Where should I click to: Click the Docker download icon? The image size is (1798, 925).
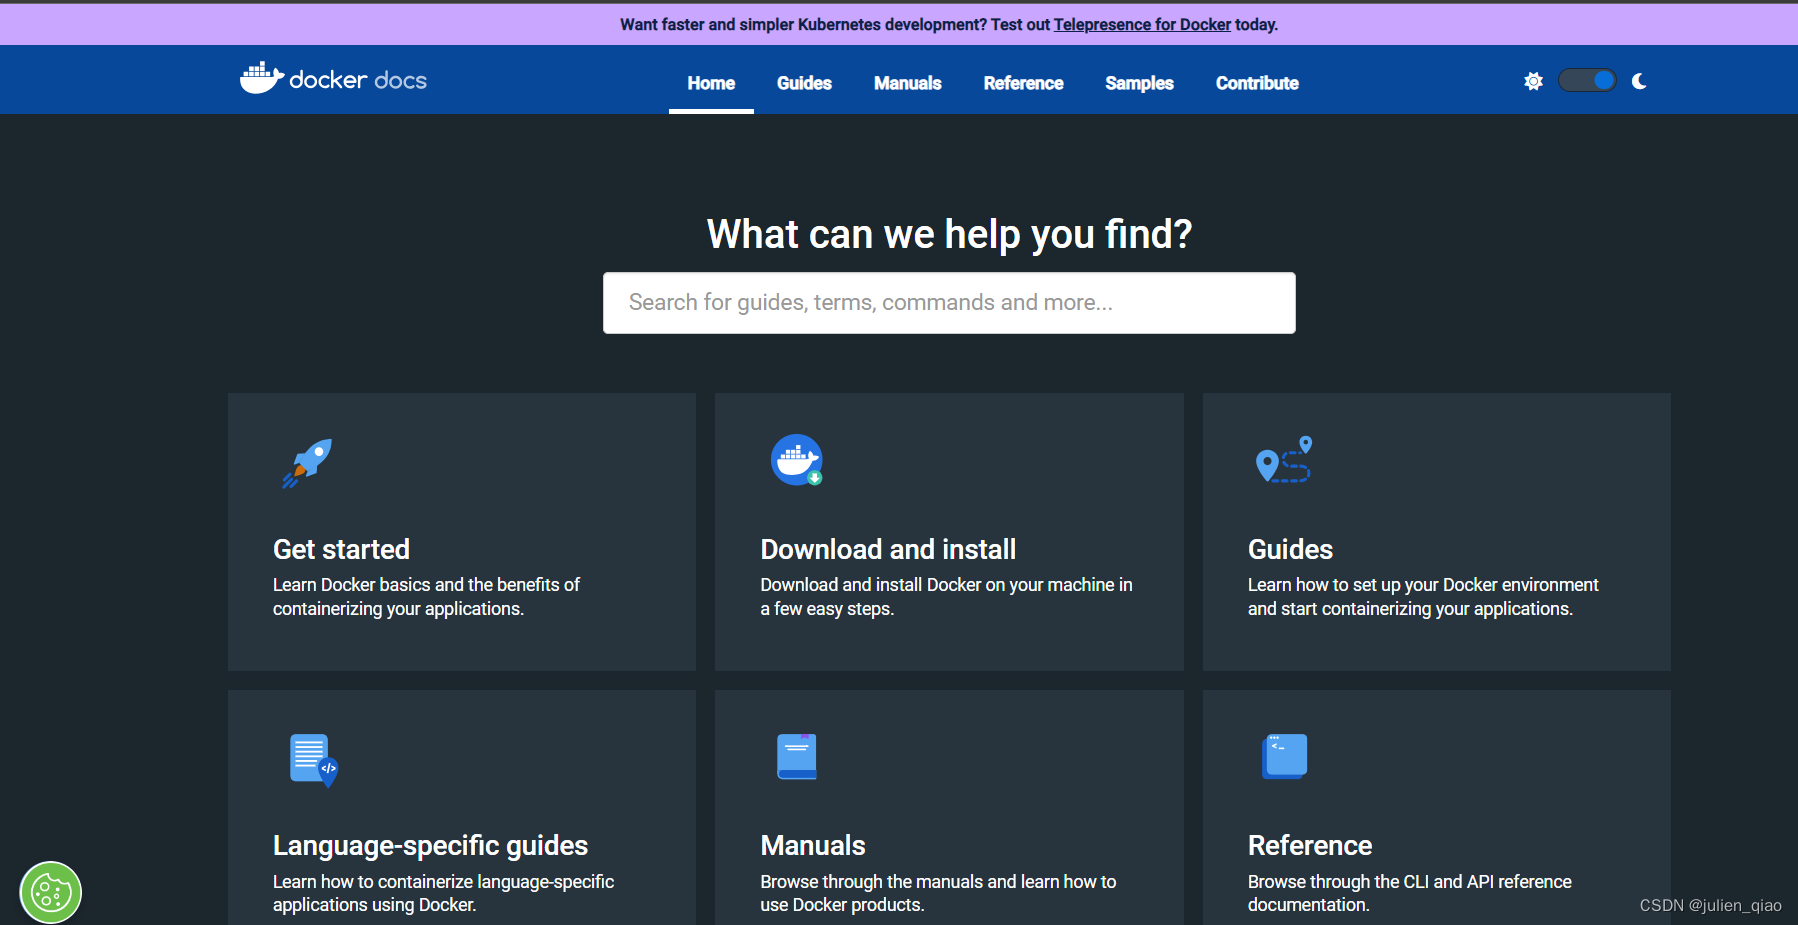point(797,460)
